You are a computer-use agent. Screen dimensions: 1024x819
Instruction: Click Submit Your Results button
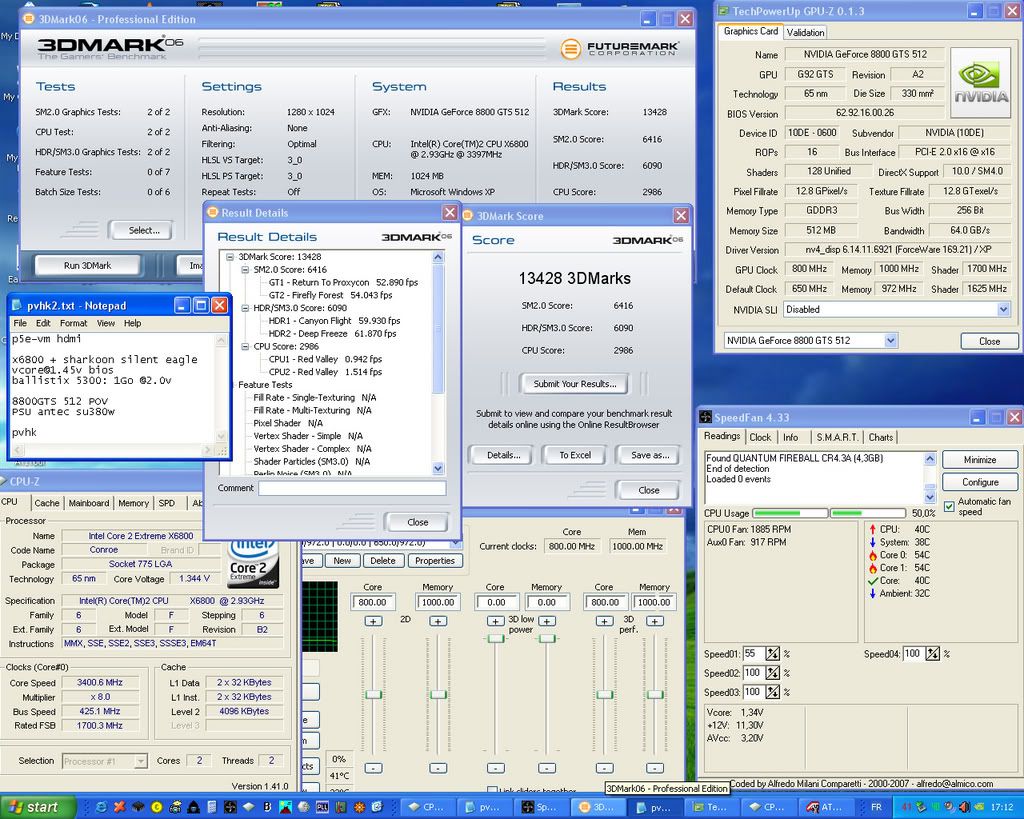(573, 383)
